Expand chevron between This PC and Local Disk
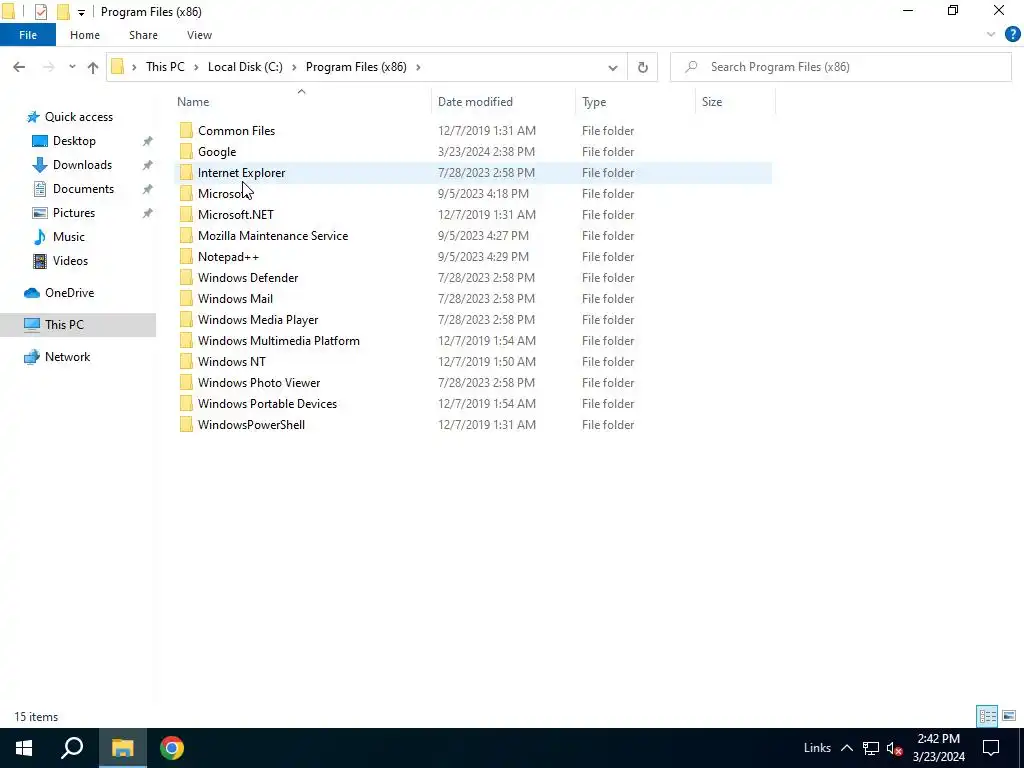This screenshot has height=768, width=1024. coord(196,67)
